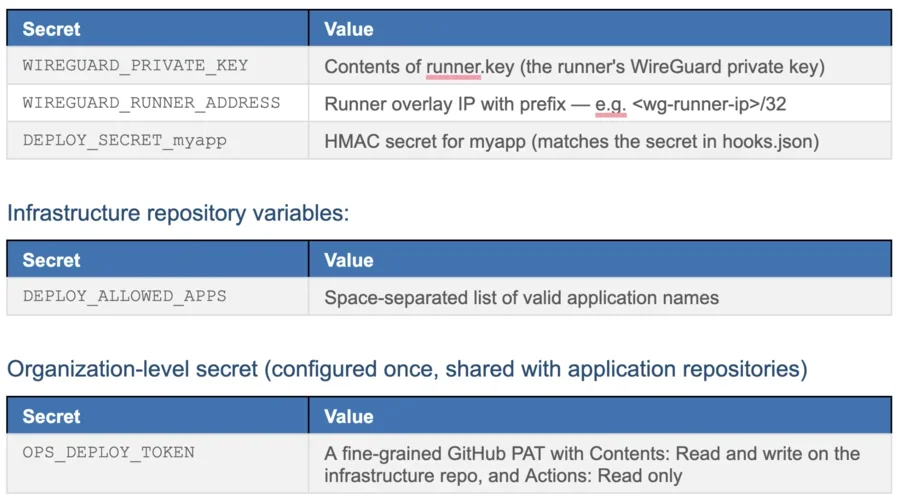Select the DEPLOY_SECRET_myapp secret cell
Screen dimensions: 900x501
(x=125, y=141)
